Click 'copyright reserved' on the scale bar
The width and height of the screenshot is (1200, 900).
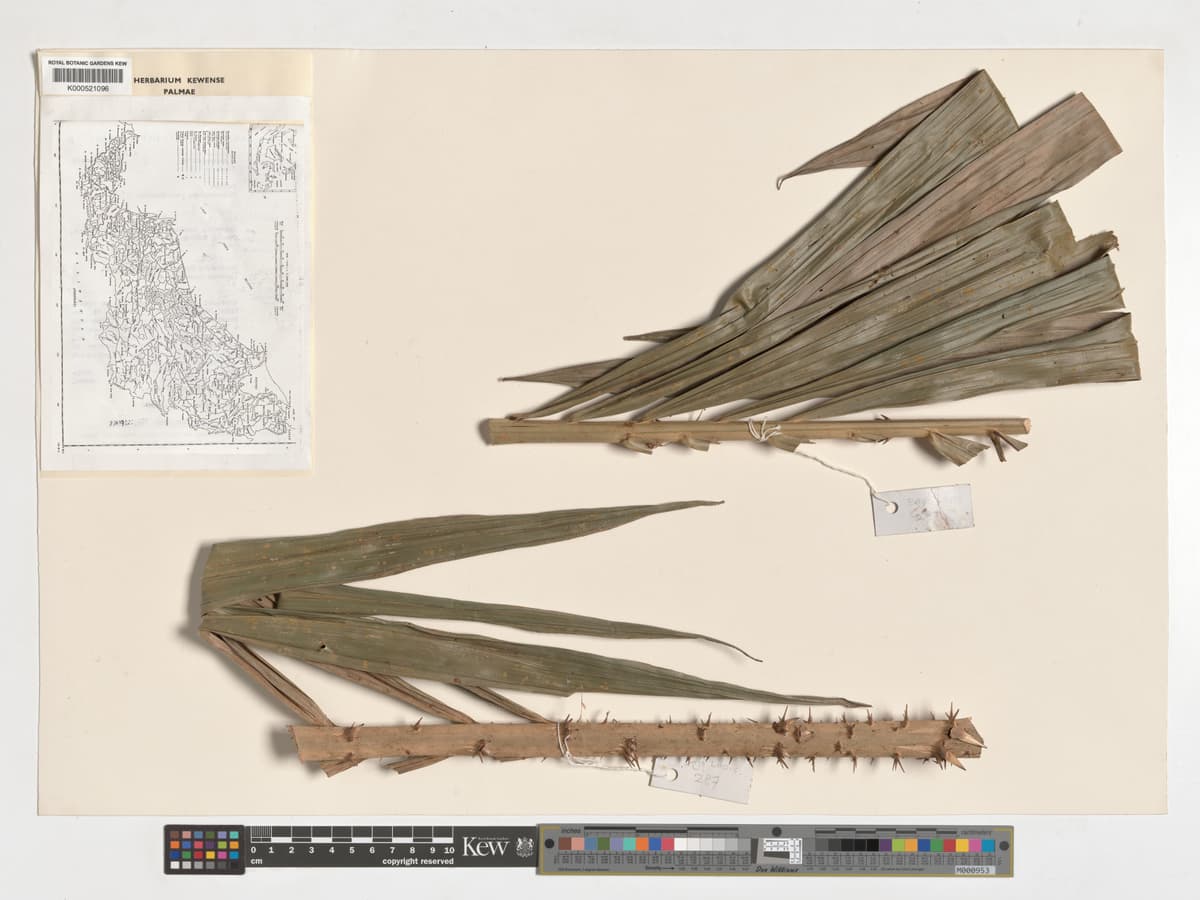[x=417, y=861]
